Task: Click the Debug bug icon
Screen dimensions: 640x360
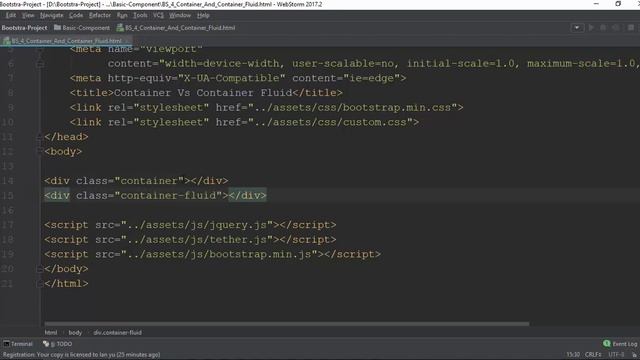Action: click(x=603, y=28)
